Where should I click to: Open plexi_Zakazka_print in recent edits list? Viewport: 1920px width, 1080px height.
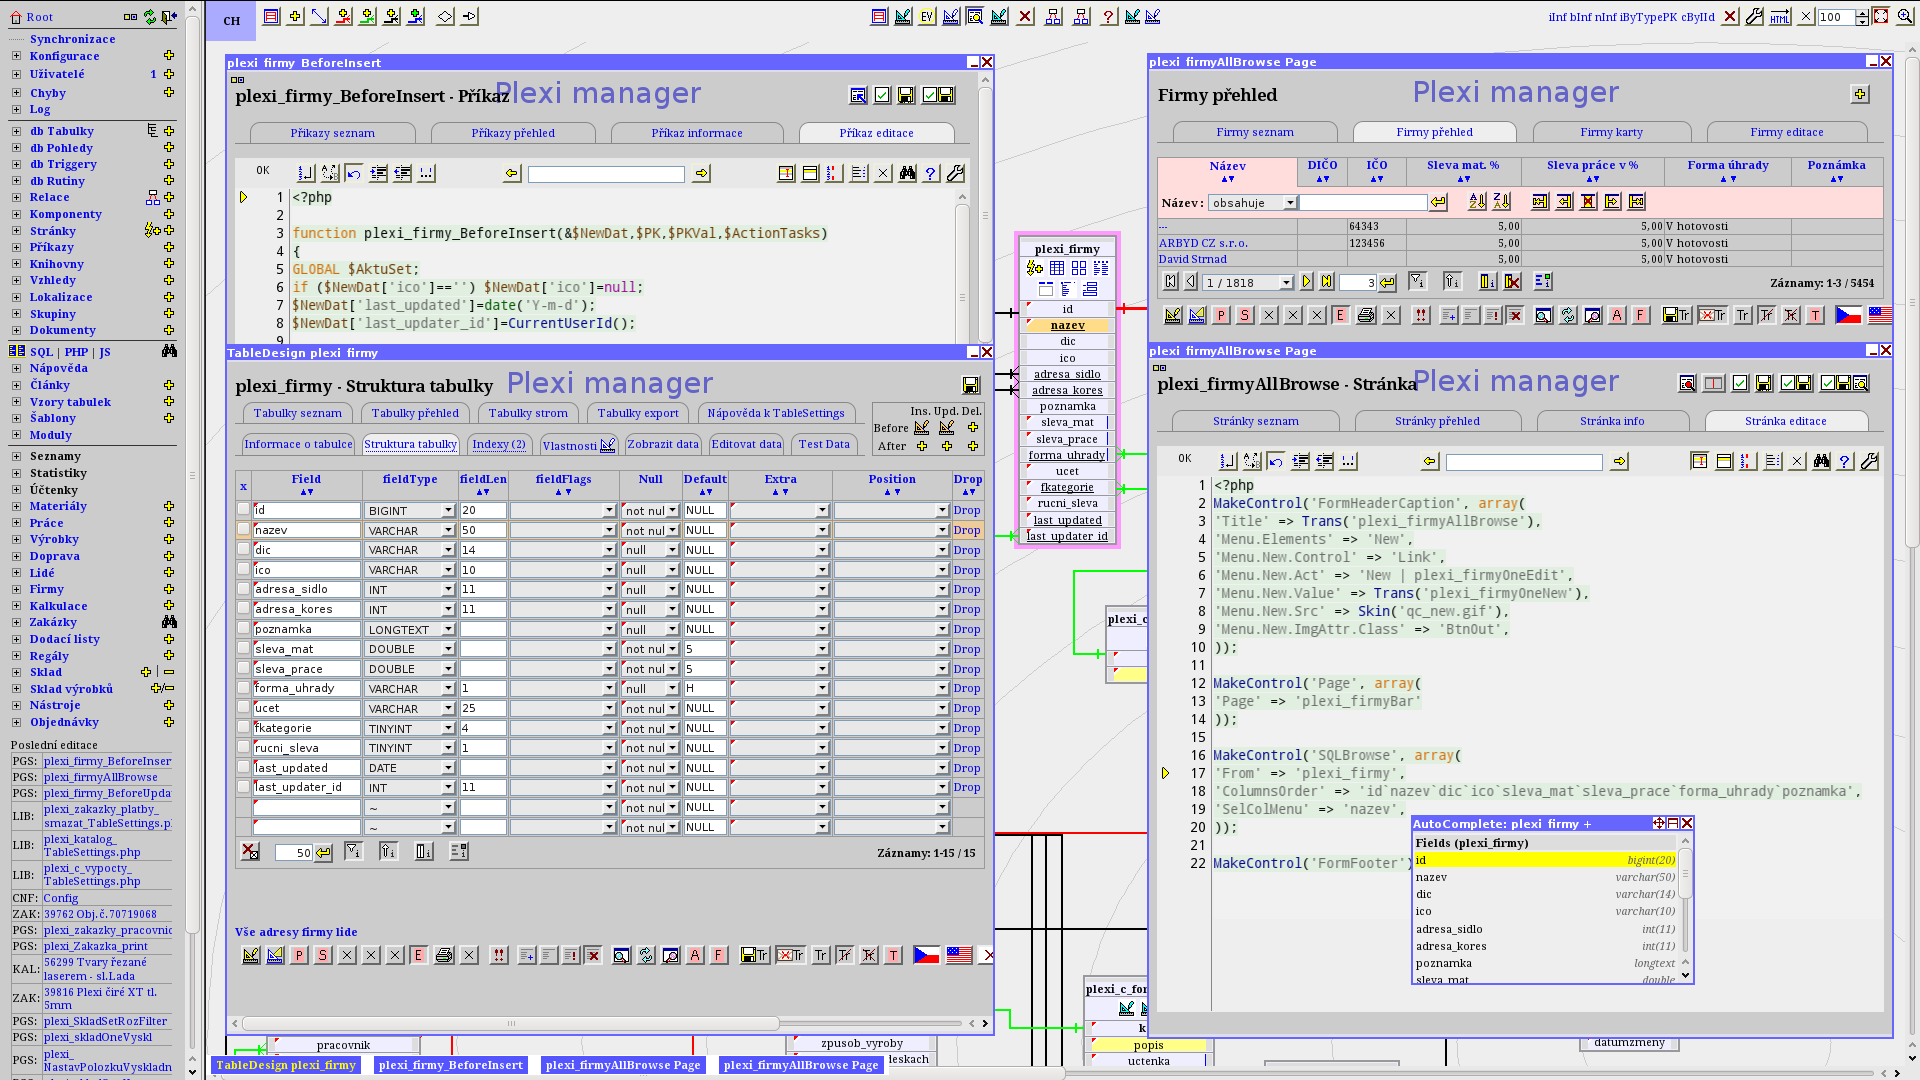click(95, 946)
